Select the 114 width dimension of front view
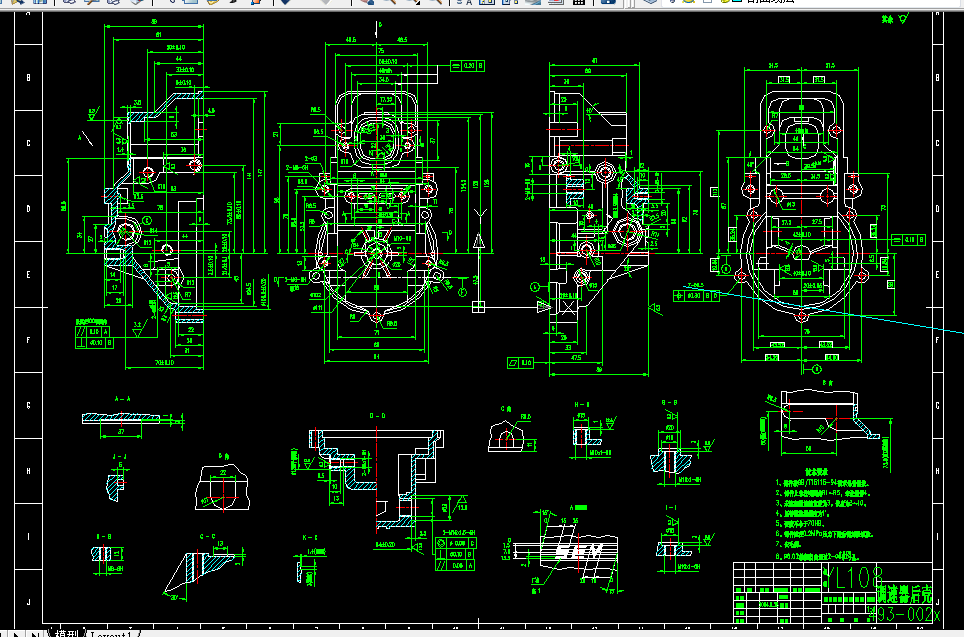This screenshot has width=964, height=637. [x=376, y=357]
